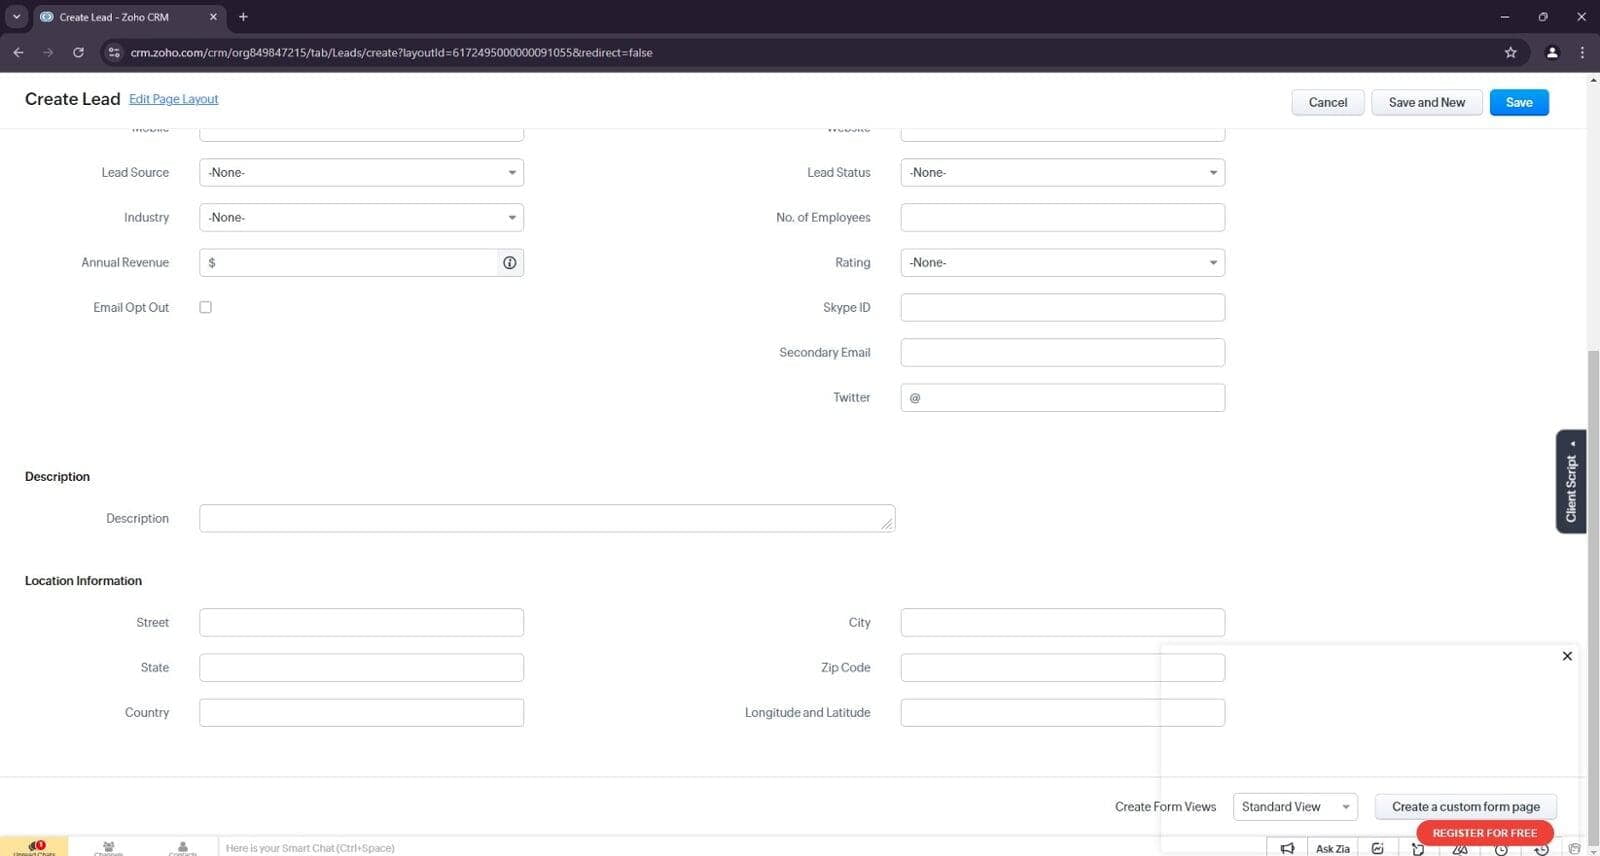
Task: Open the Lead Status dropdown
Action: click(x=1062, y=173)
